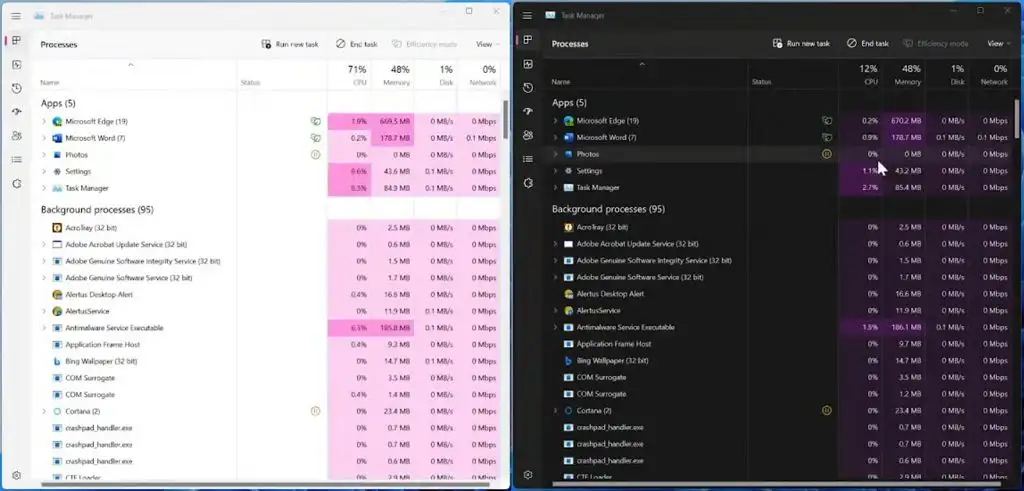The height and width of the screenshot is (491, 1024).
Task: Open View dropdown in dark Task Manager
Action: point(995,44)
